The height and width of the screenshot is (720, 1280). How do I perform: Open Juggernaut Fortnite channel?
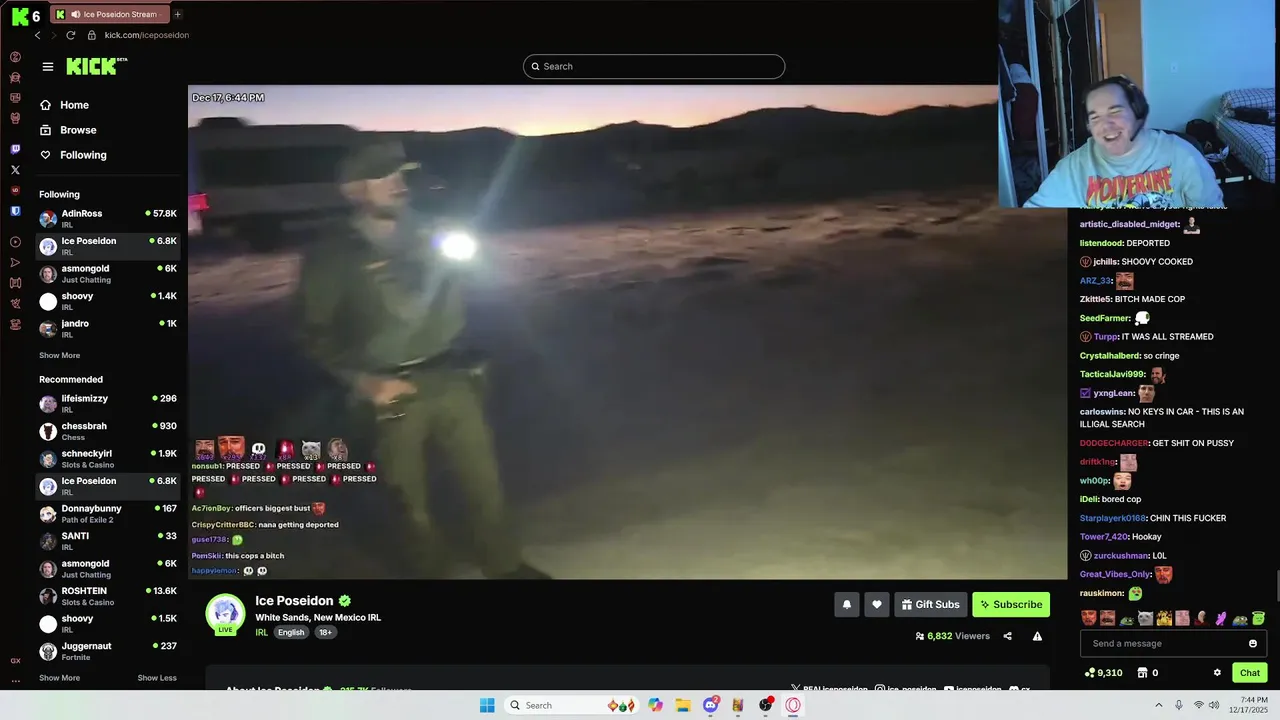click(x=108, y=651)
